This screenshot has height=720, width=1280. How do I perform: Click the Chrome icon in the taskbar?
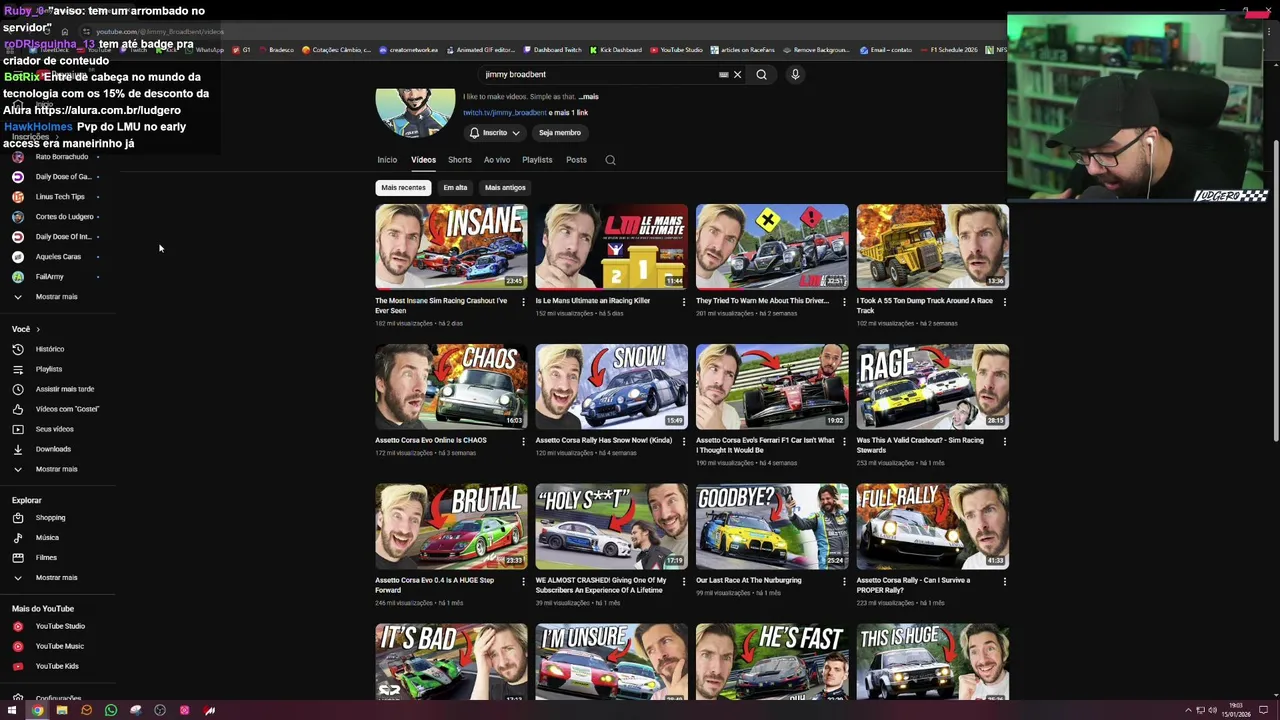37,711
